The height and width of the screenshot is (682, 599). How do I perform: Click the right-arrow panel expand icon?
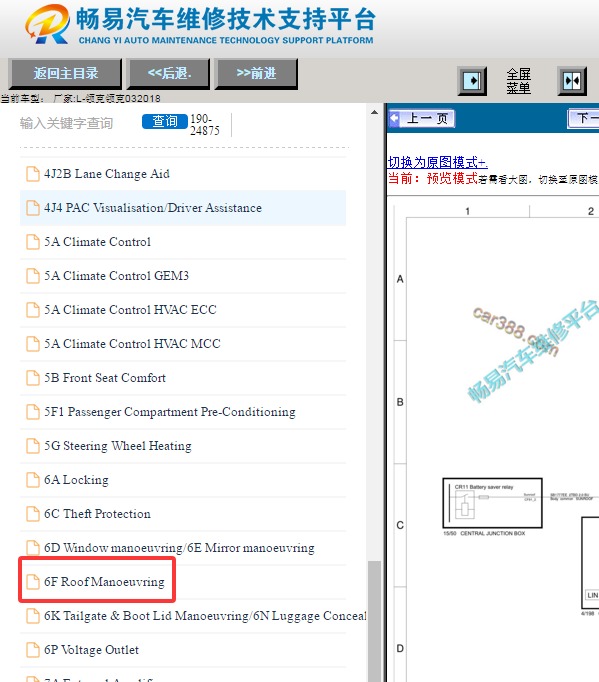point(472,81)
